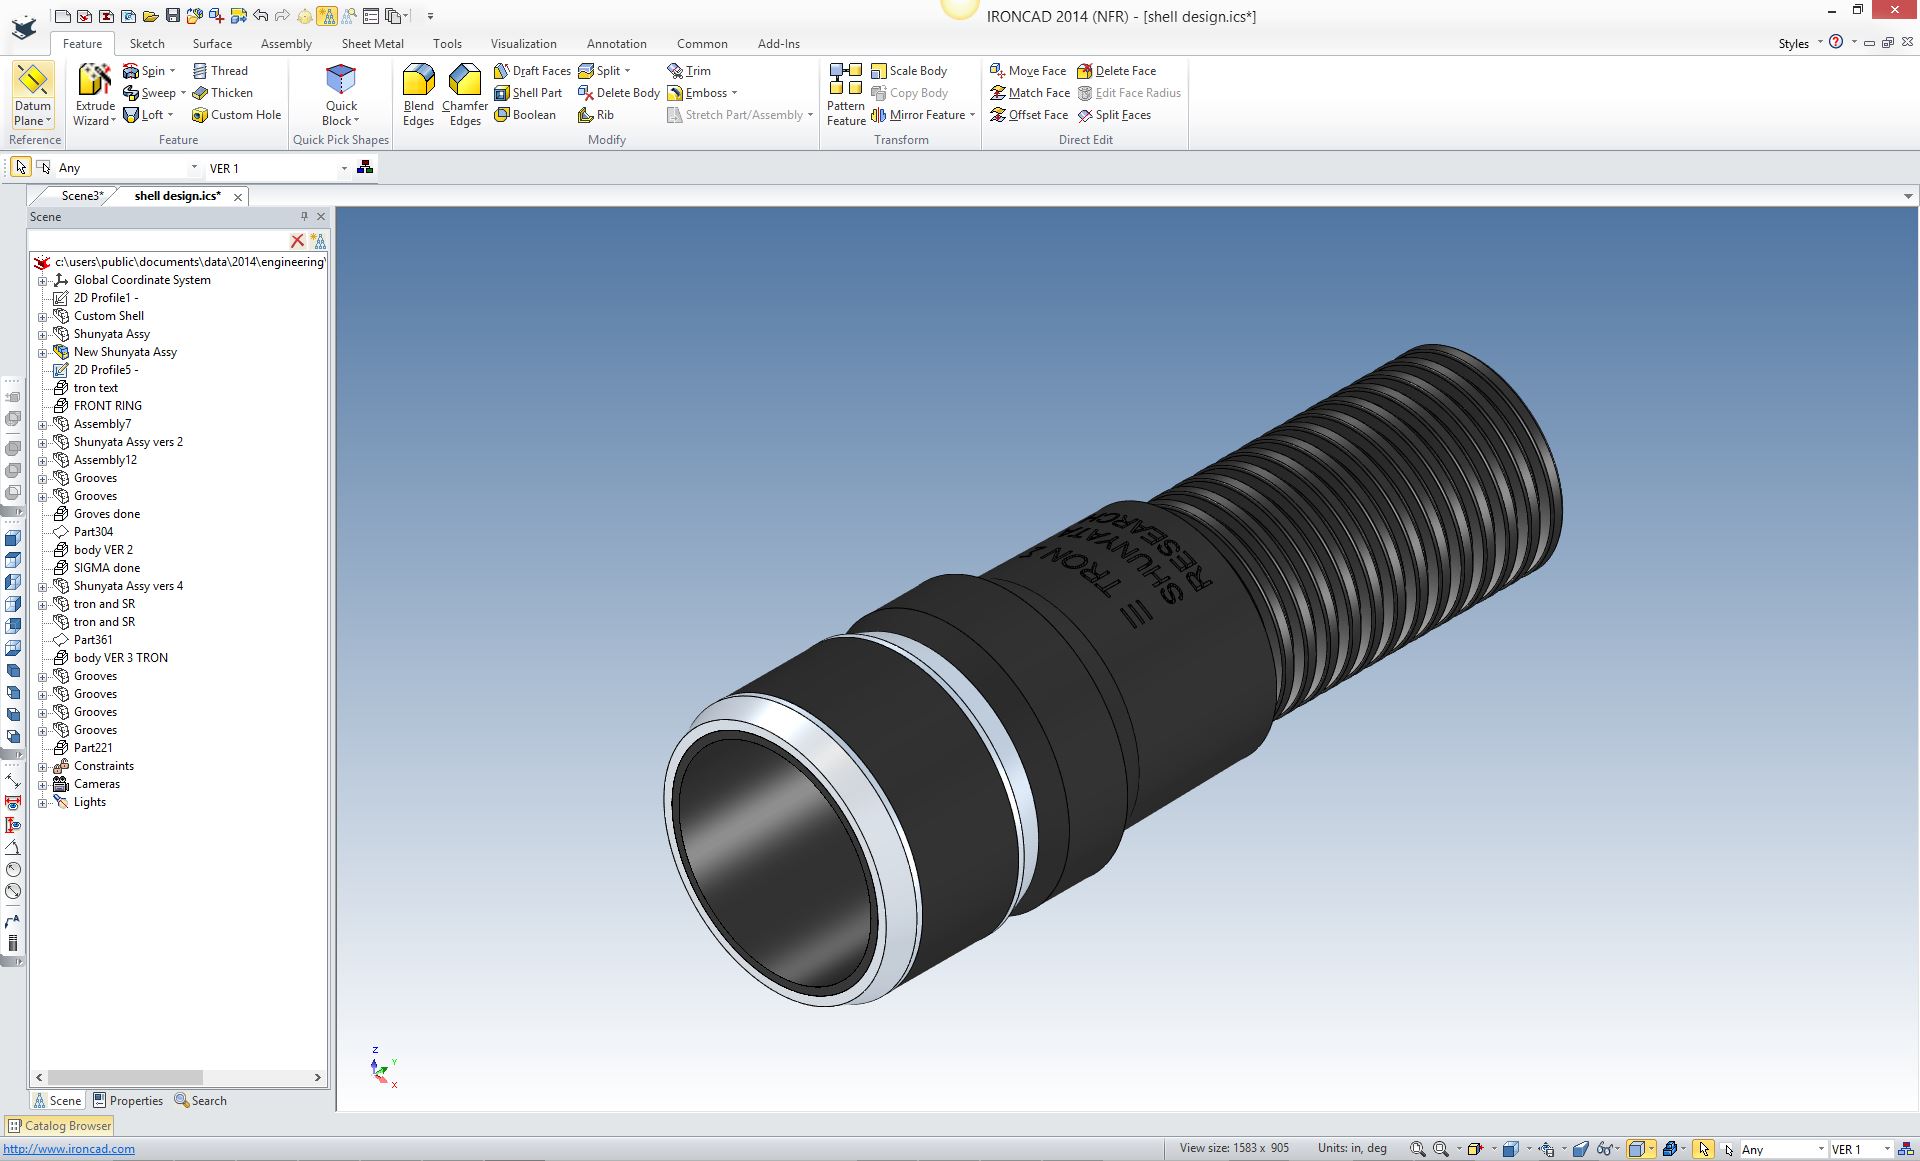Open the Datum Plane tool
1920x1161 pixels.
(32, 95)
